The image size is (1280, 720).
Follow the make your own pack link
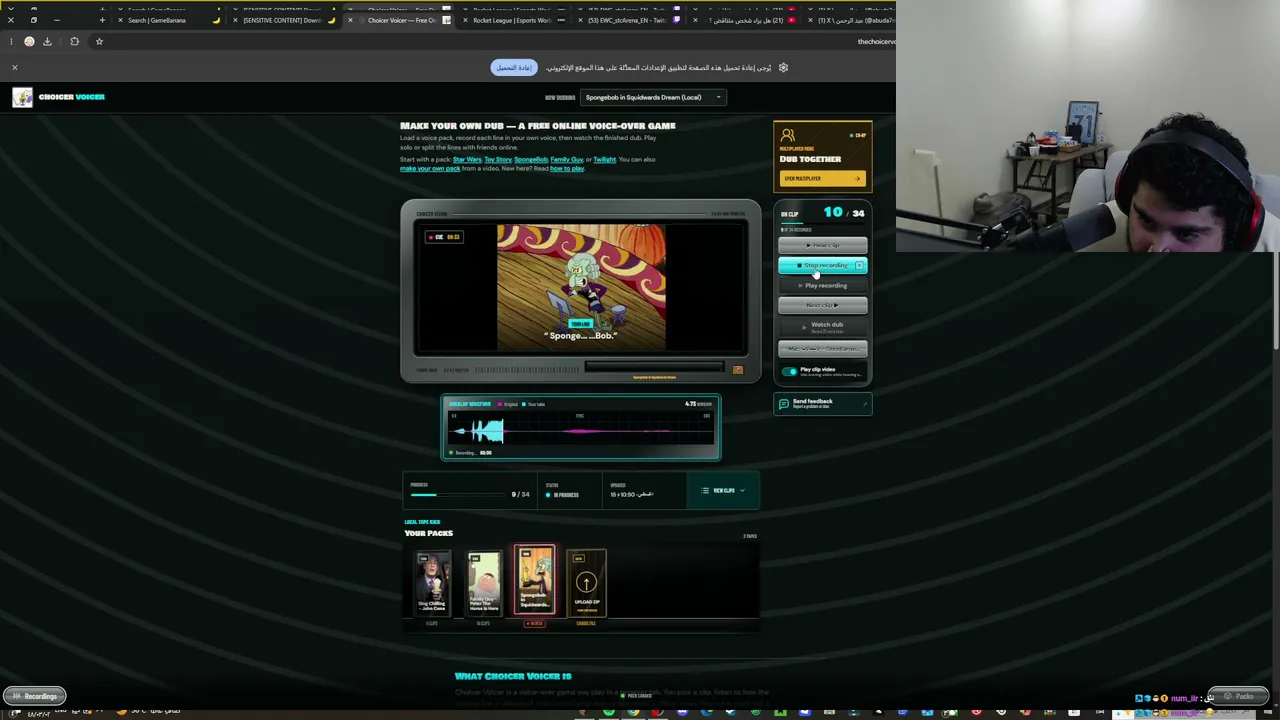[x=430, y=169]
